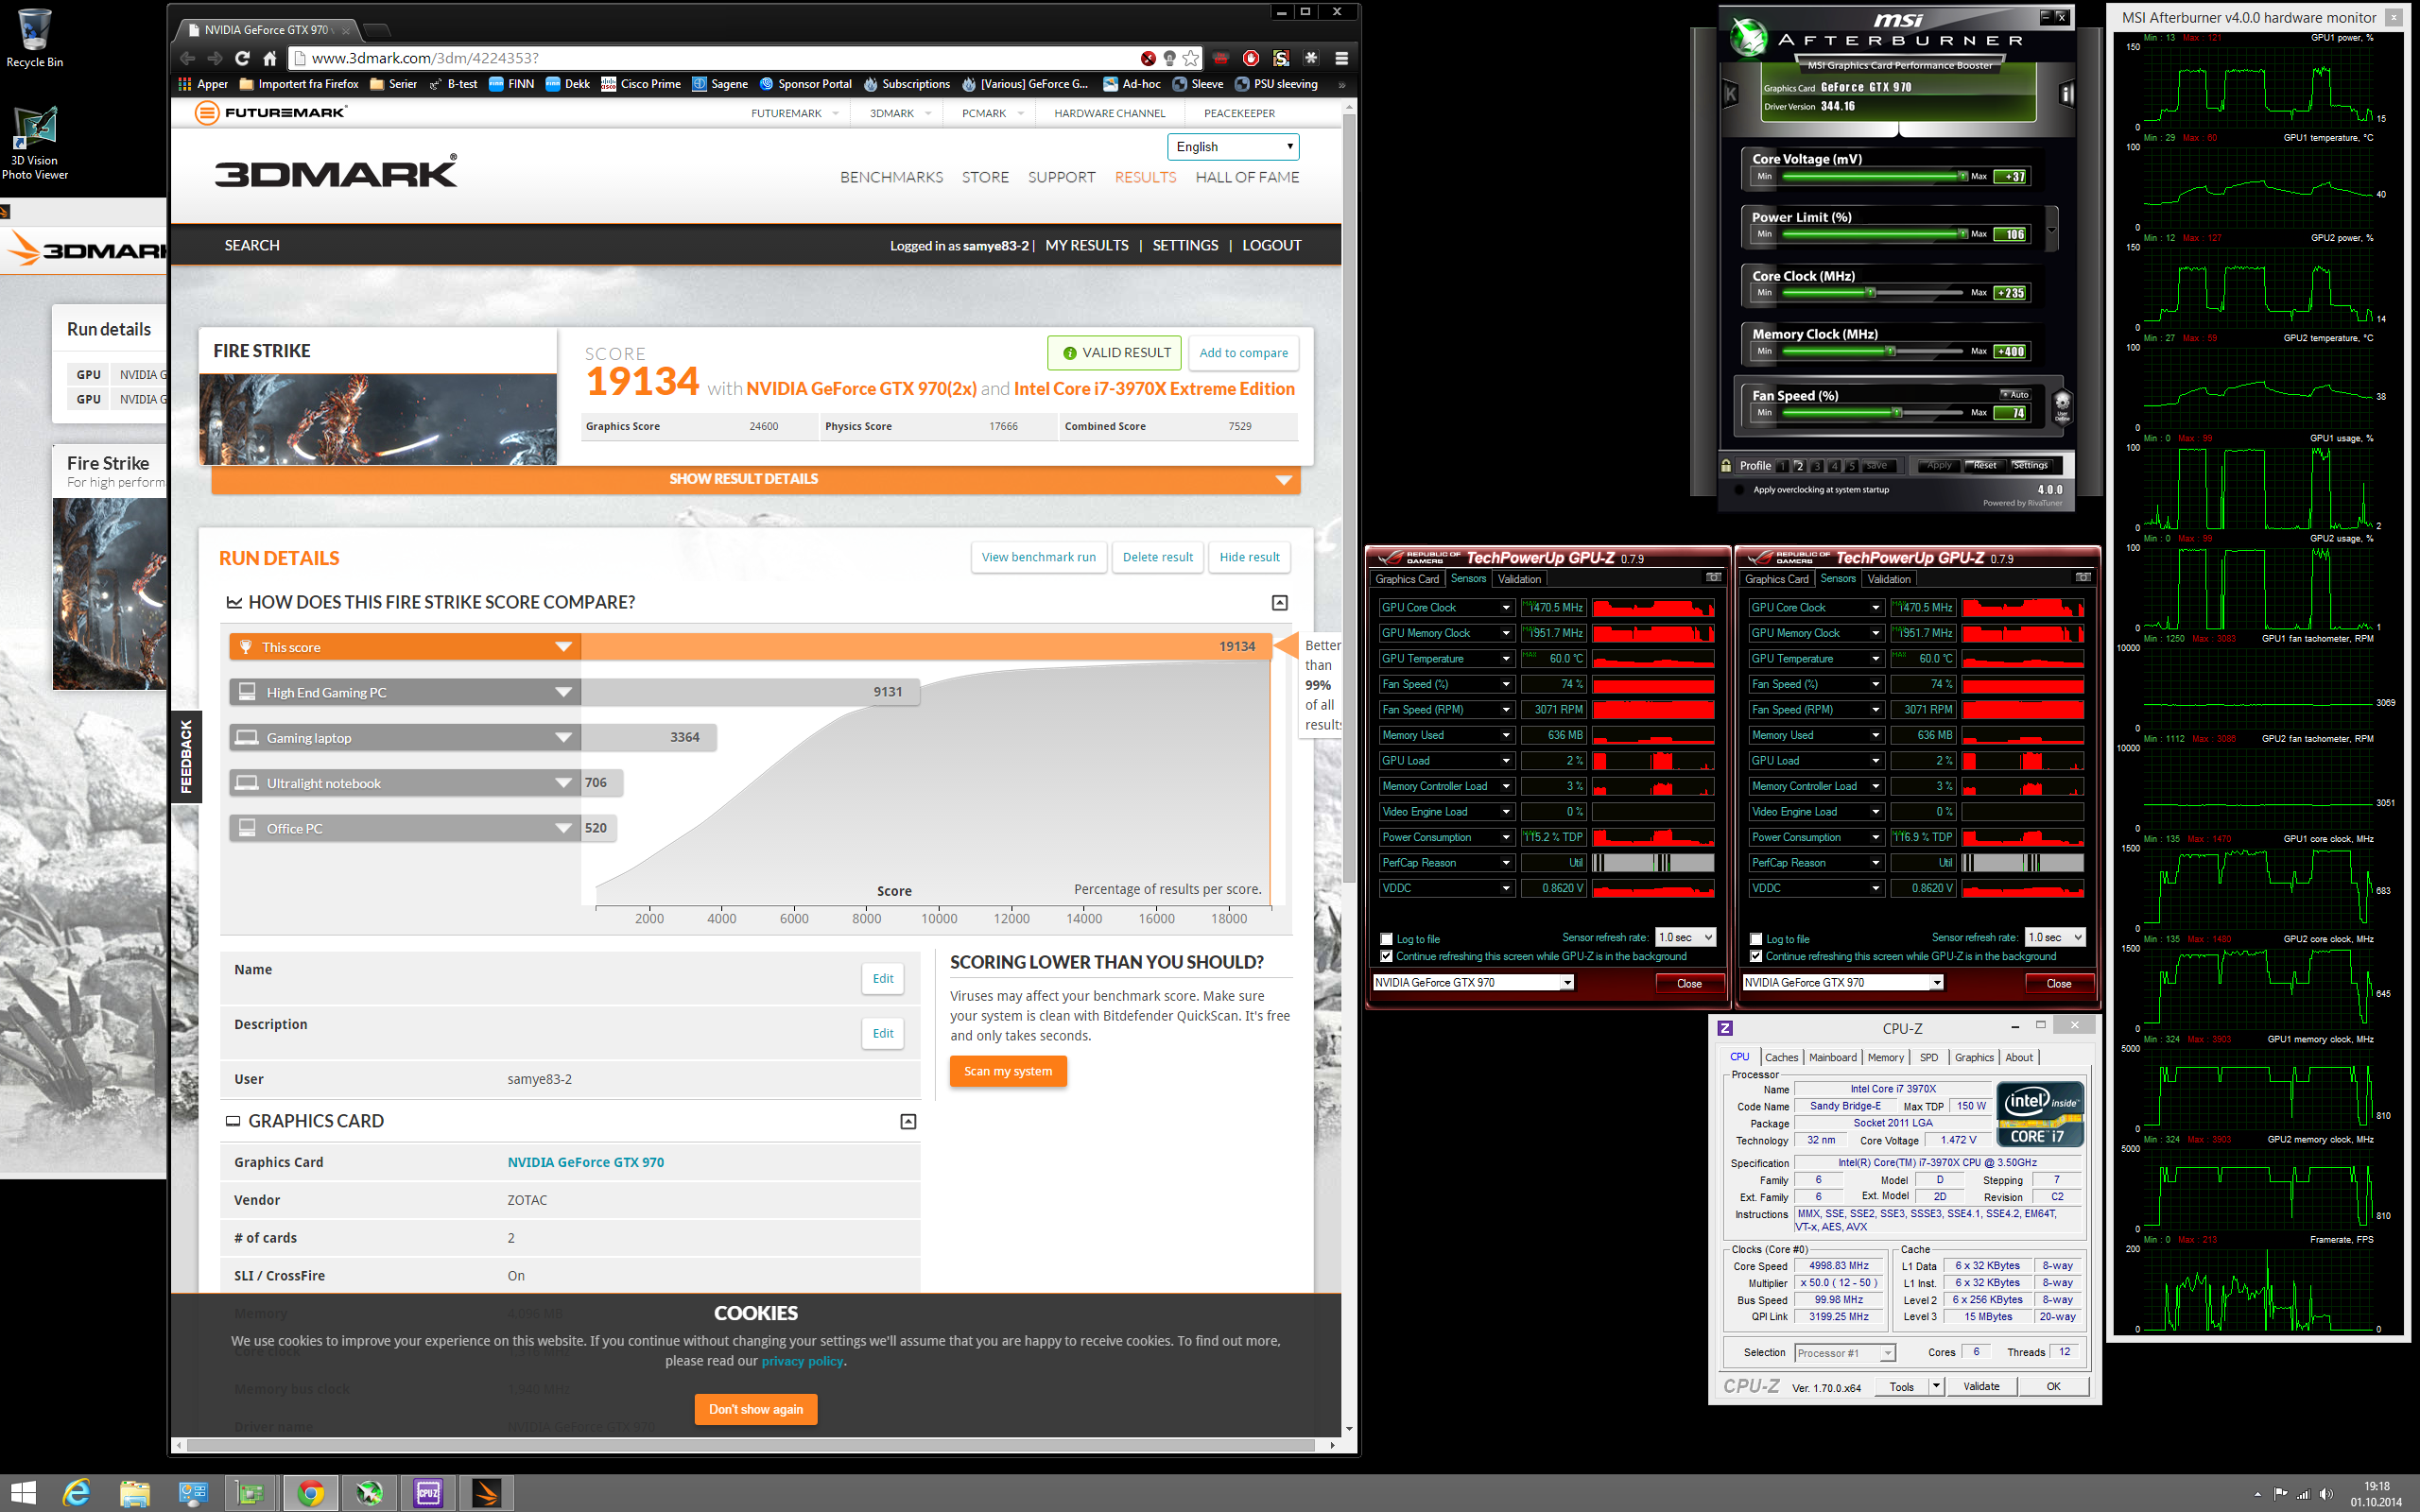Open the Memory tab in CPU-Z
The image size is (2420, 1512).
[1885, 1057]
